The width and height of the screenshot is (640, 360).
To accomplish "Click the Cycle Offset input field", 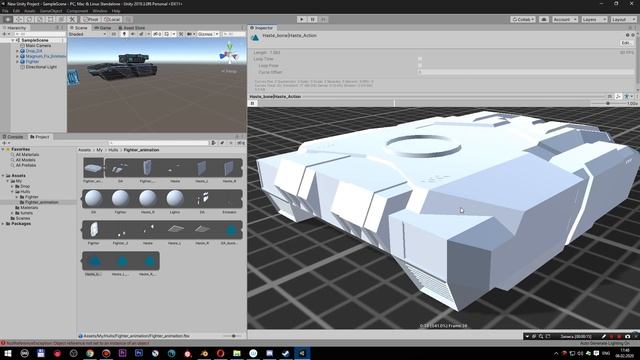I will 526,72.
